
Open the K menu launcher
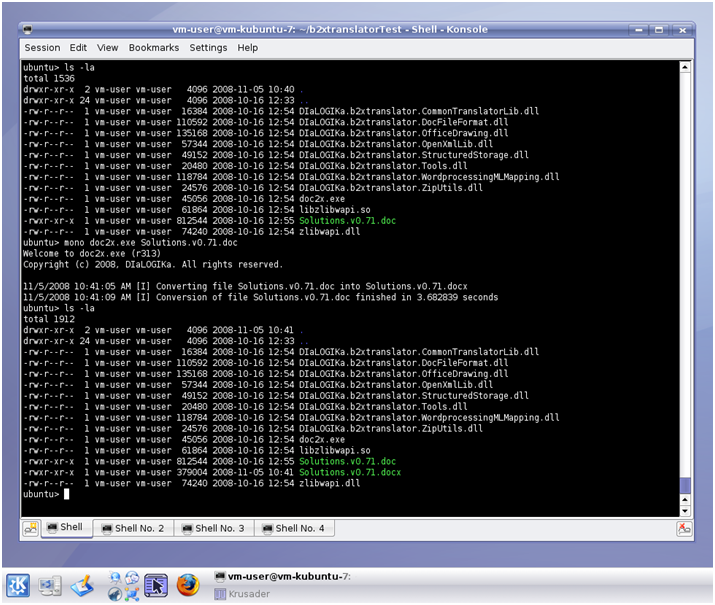click(x=18, y=585)
